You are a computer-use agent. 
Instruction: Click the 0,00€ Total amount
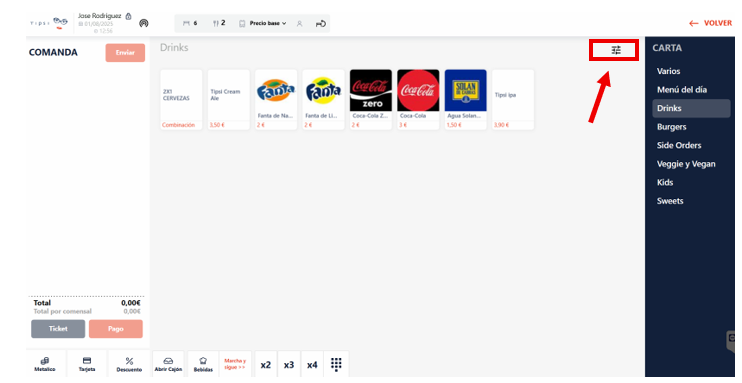tap(131, 303)
